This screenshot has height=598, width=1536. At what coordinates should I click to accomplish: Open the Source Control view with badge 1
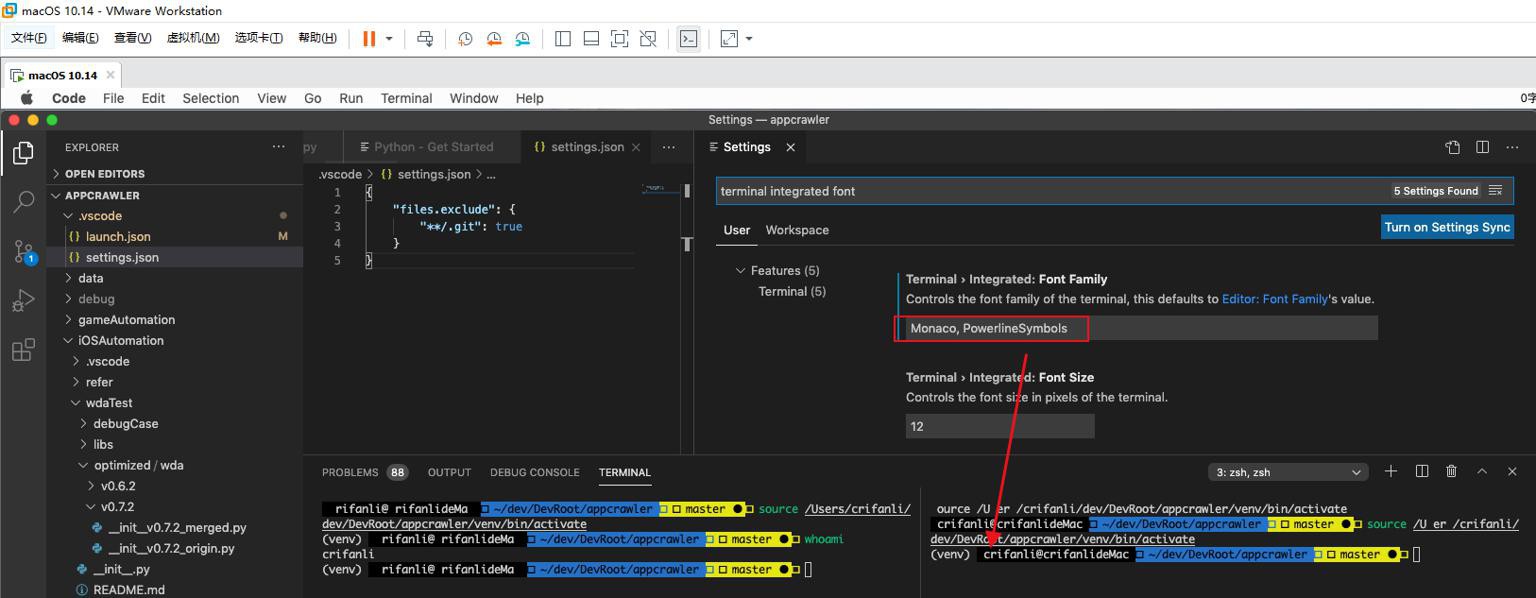(x=23, y=251)
